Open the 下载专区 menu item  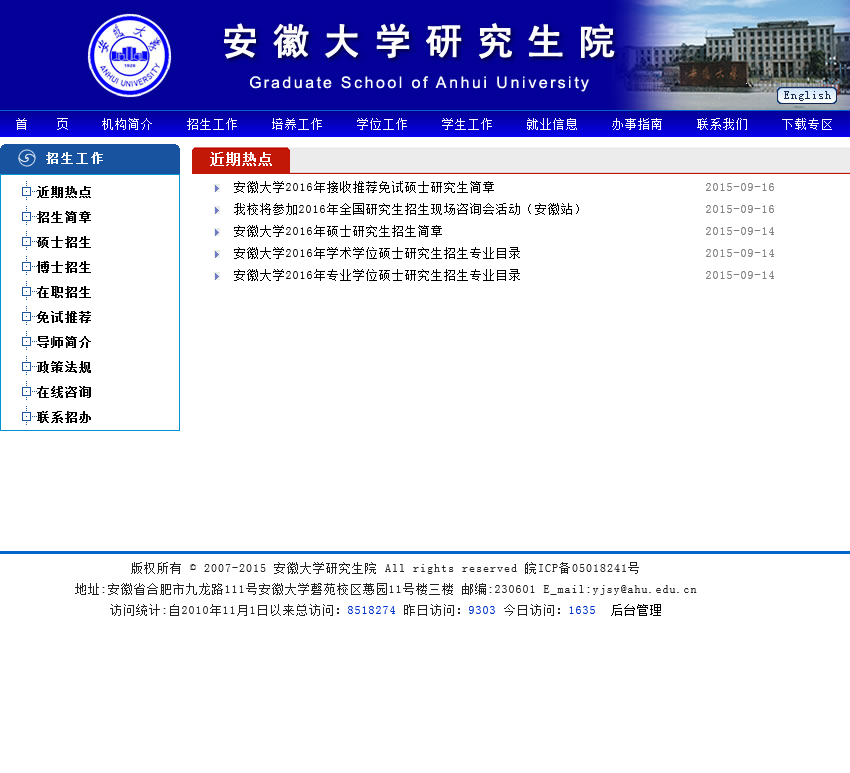(x=807, y=124)
